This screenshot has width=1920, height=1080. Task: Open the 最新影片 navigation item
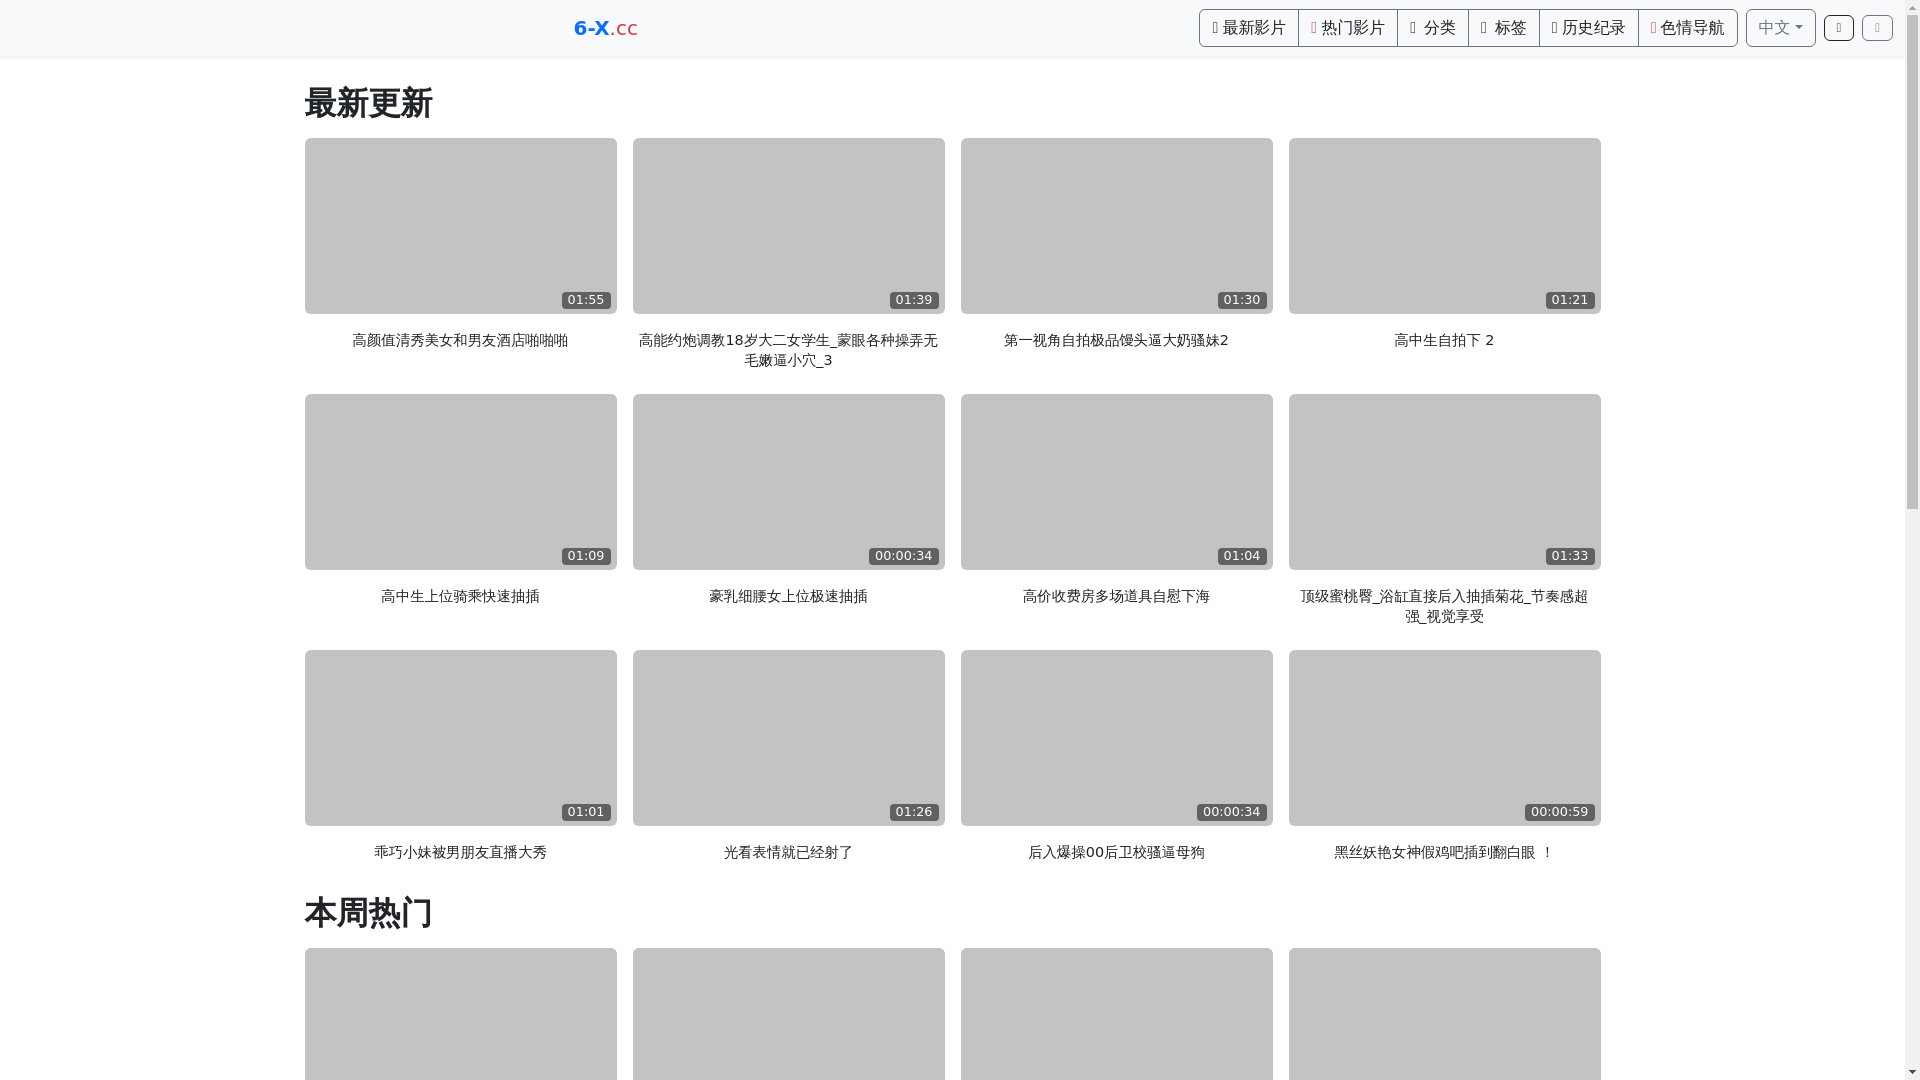1248,28
